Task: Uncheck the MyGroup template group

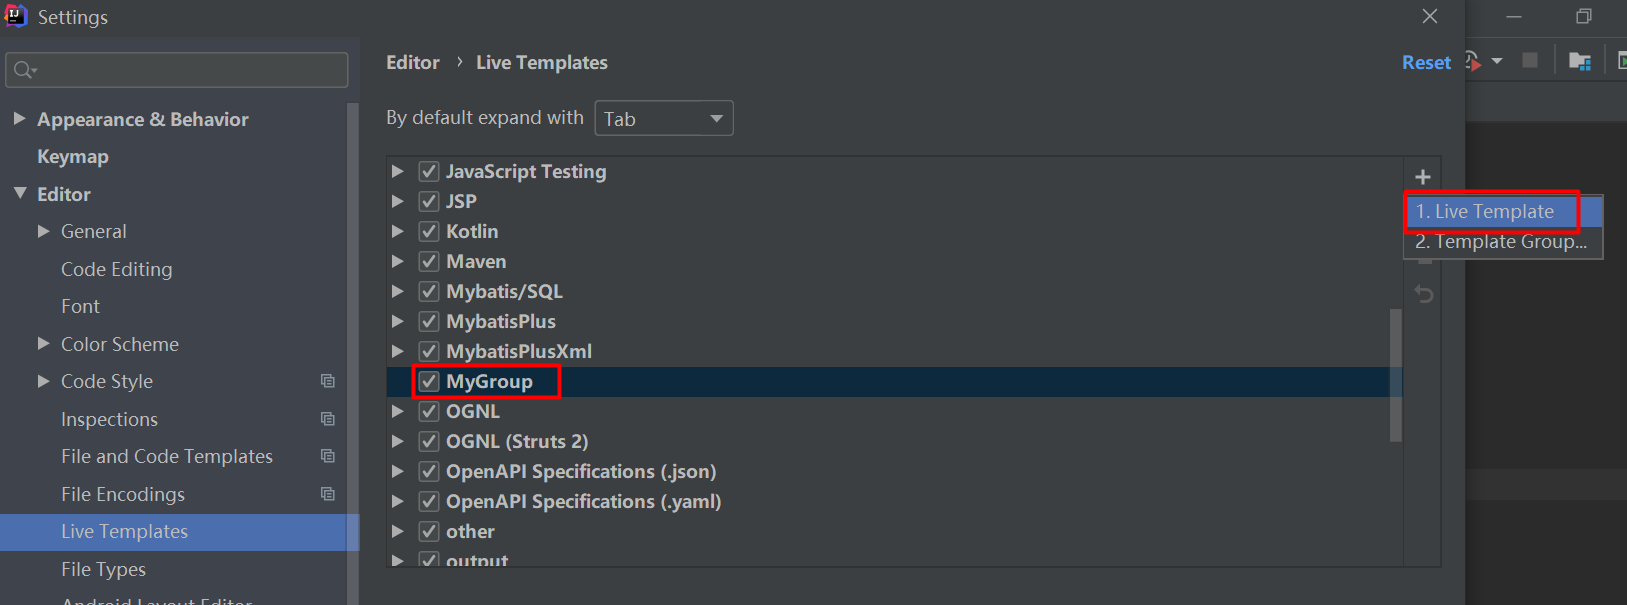Action: point(429,381)
